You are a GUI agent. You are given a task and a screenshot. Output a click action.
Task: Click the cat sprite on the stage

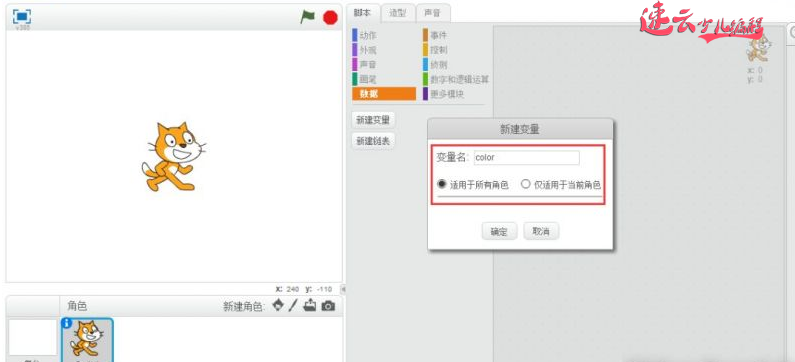coord(173,156)
